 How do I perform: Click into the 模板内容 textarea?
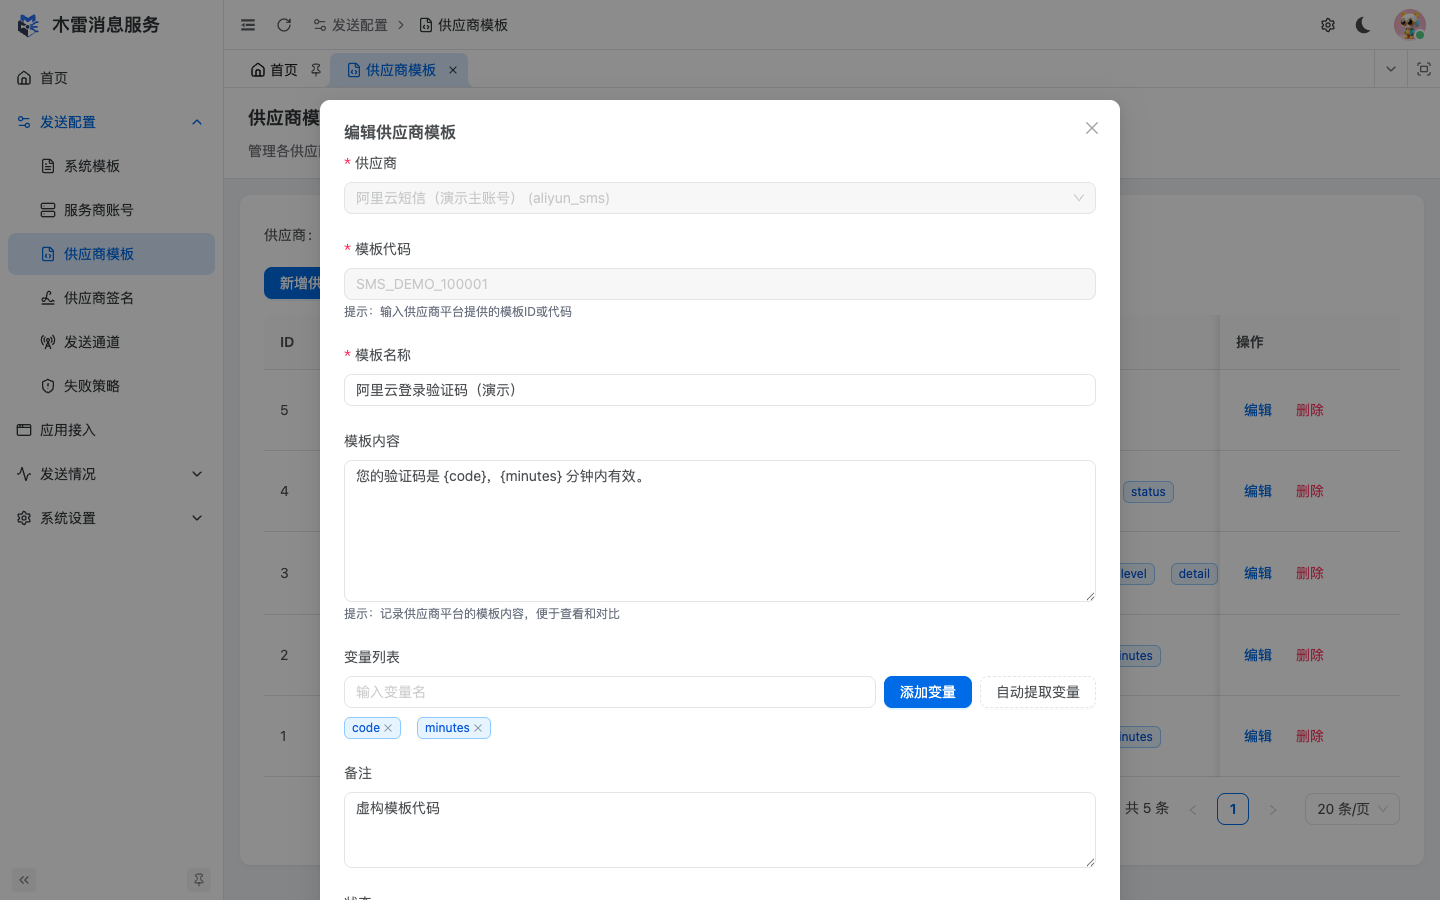pos(720,531)
